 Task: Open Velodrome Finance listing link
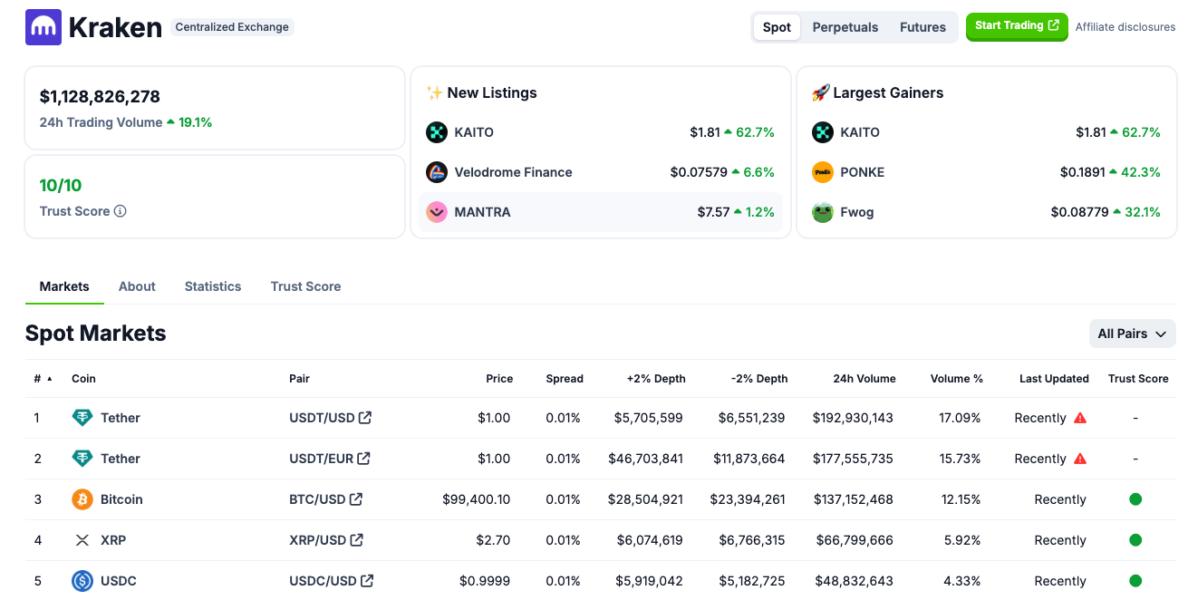(513, 172)
